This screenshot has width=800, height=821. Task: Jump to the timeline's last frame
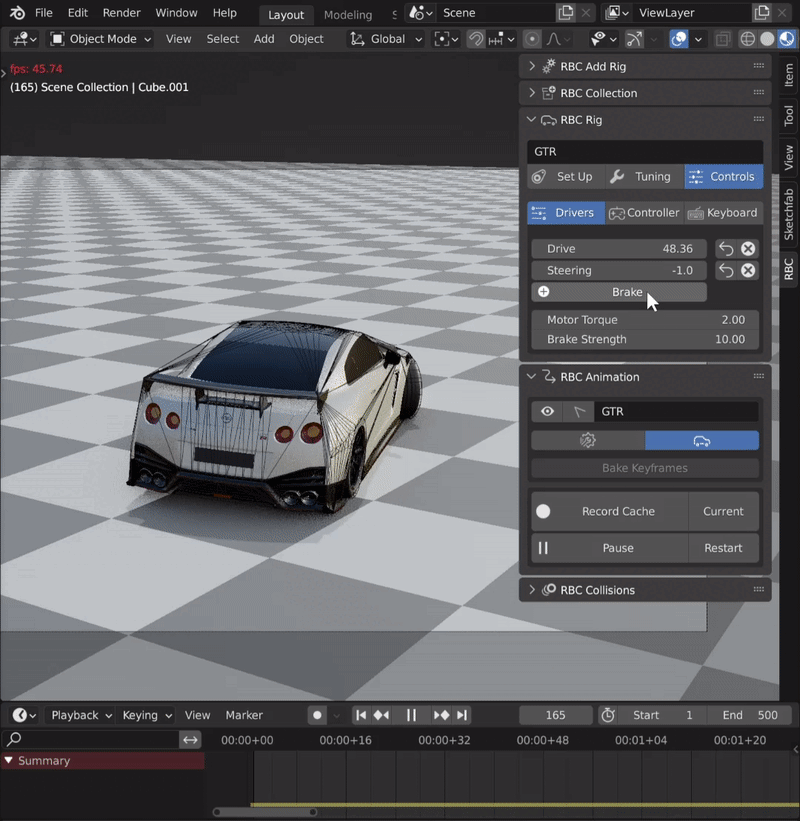click(x=462, y=715)
